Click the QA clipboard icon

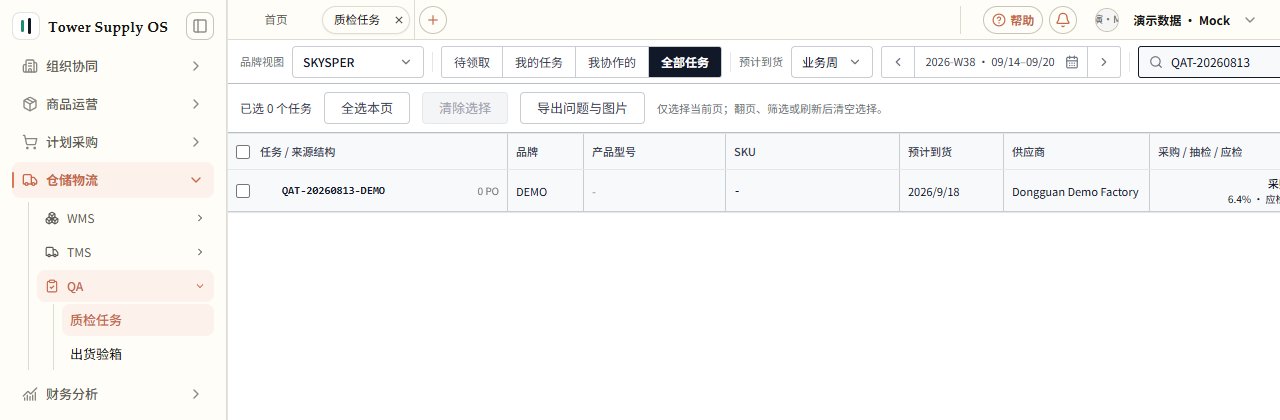coord(52,286)
